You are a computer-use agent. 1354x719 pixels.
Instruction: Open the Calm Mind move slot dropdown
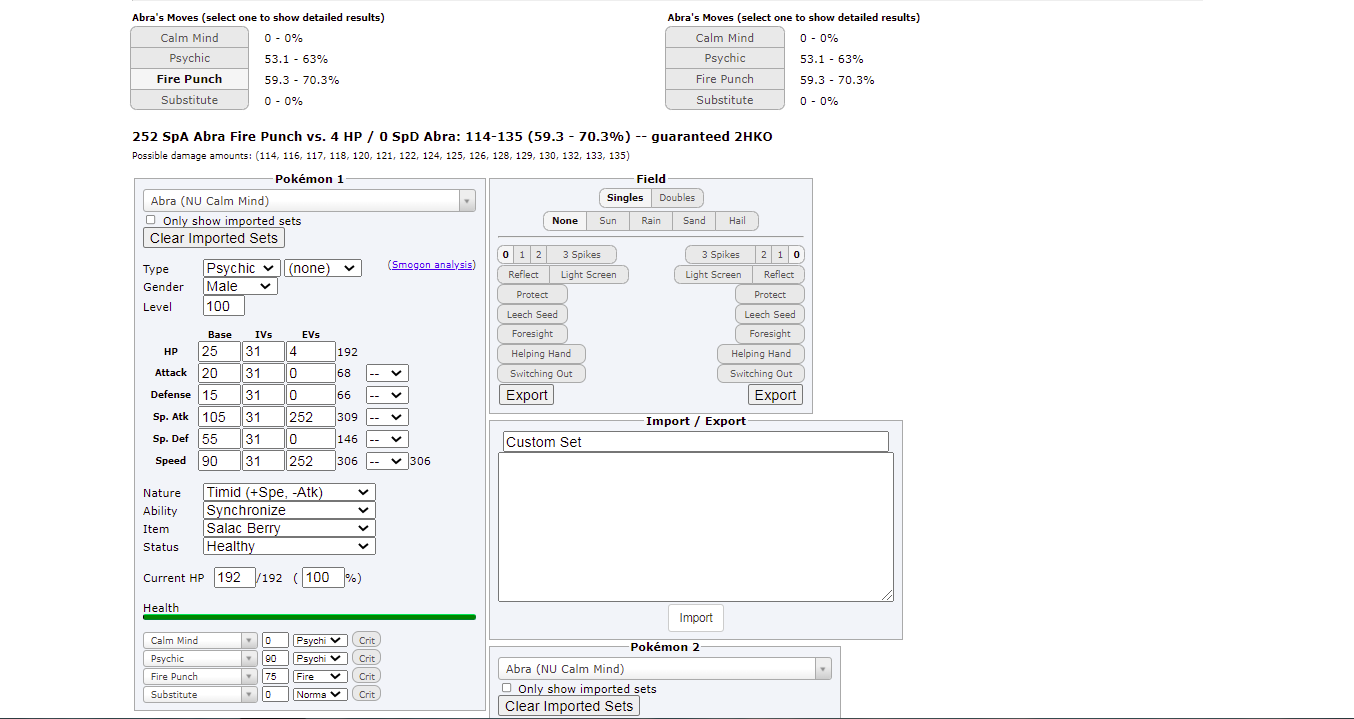[x=200, y=640]
